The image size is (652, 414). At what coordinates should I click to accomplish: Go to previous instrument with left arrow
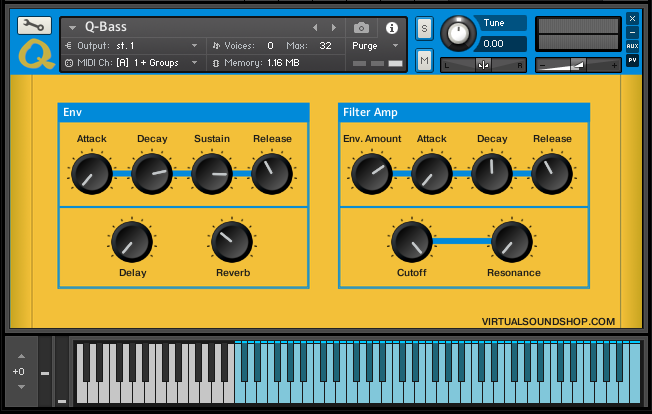click(x=317, y=27)
